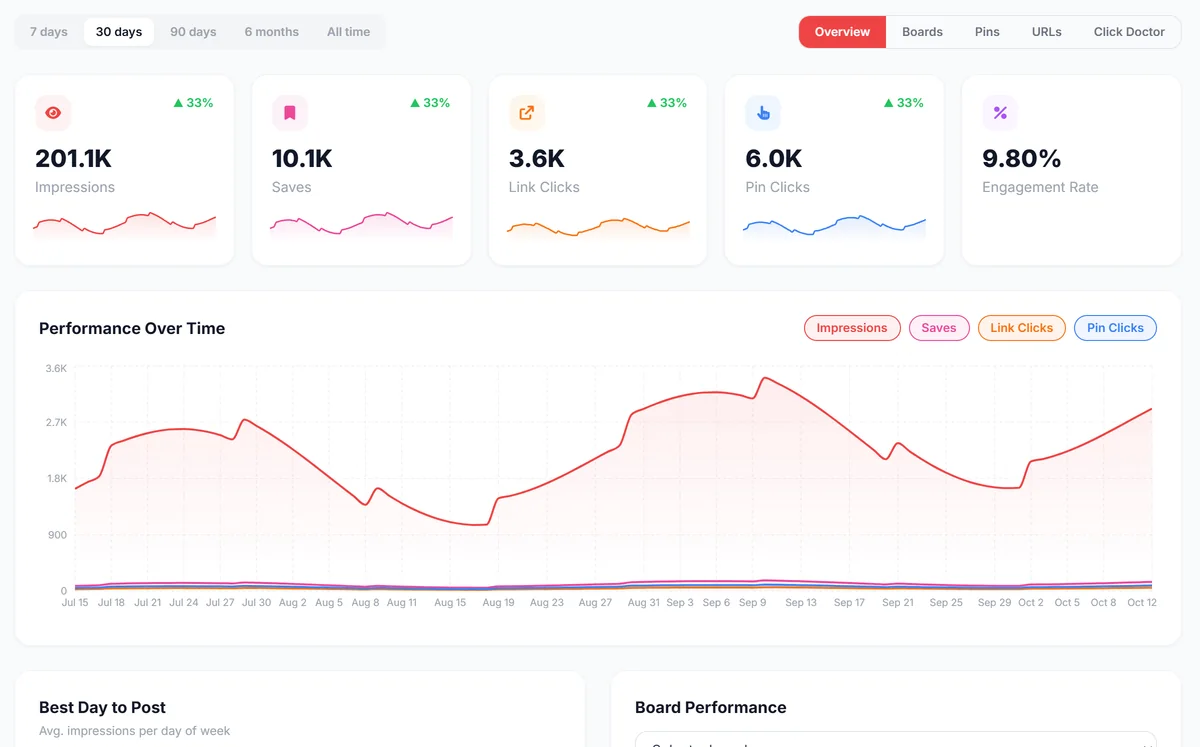The height and width of the screenshot is (747, 1200).
Task: Select the 30 days time range
Action: pos(119,32)
